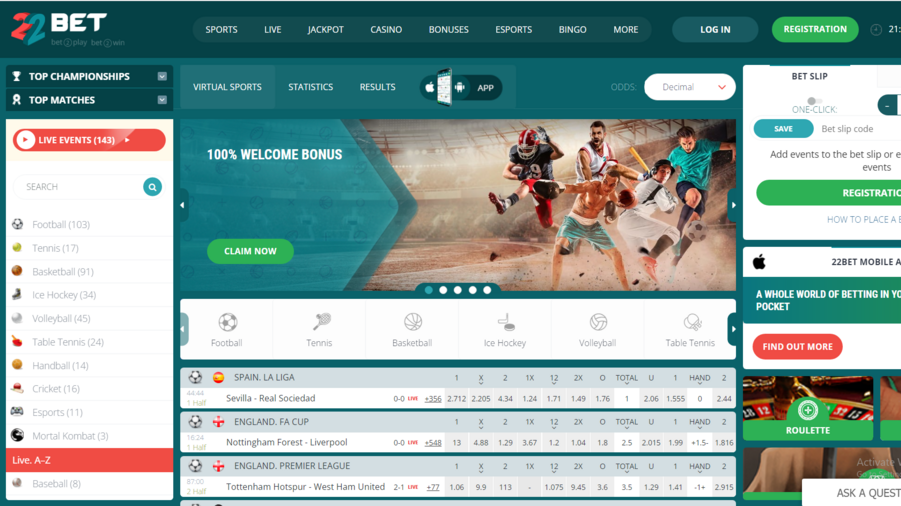The width and height of the screenshot is (901, 506).
Task: Open Live Events (143) list
Action: 89,141
